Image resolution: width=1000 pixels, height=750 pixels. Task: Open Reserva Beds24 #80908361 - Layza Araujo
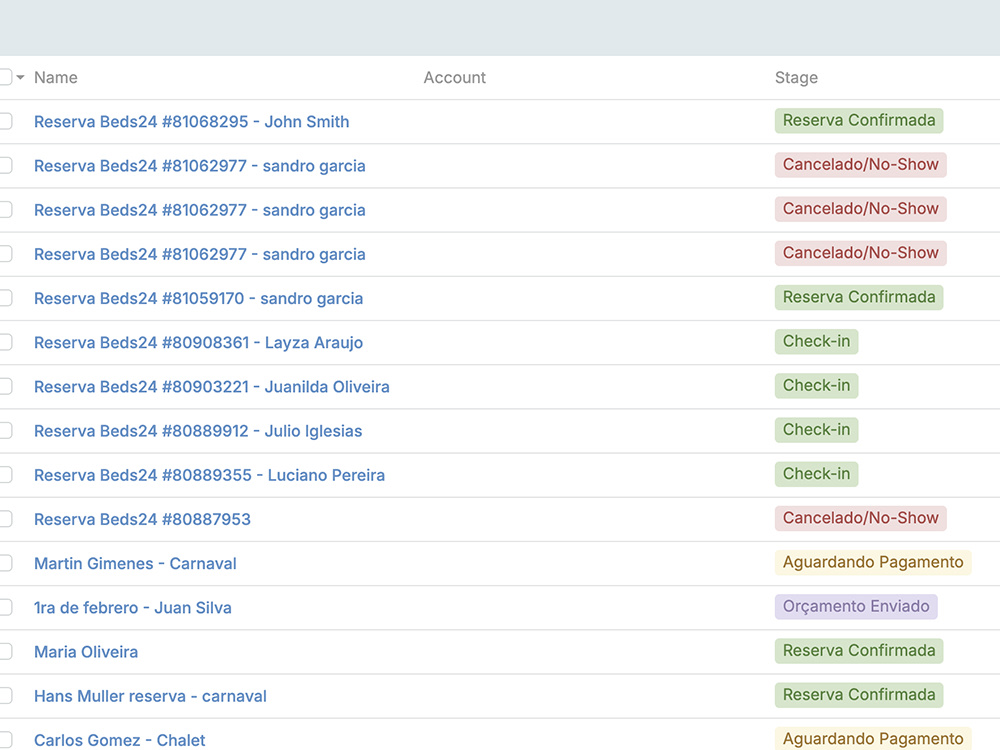(198, 342)
